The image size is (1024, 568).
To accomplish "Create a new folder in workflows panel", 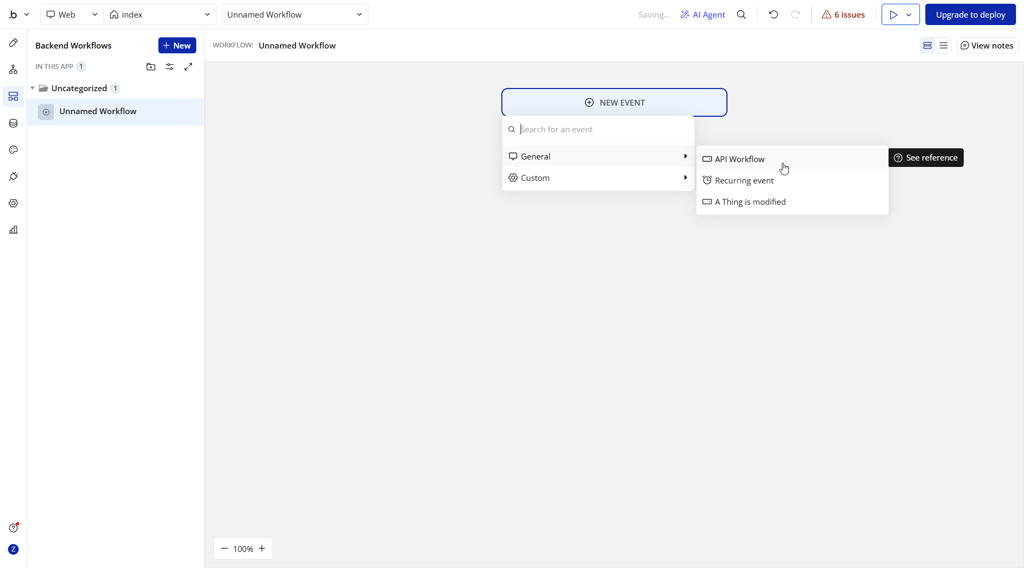I will point(151,67).
